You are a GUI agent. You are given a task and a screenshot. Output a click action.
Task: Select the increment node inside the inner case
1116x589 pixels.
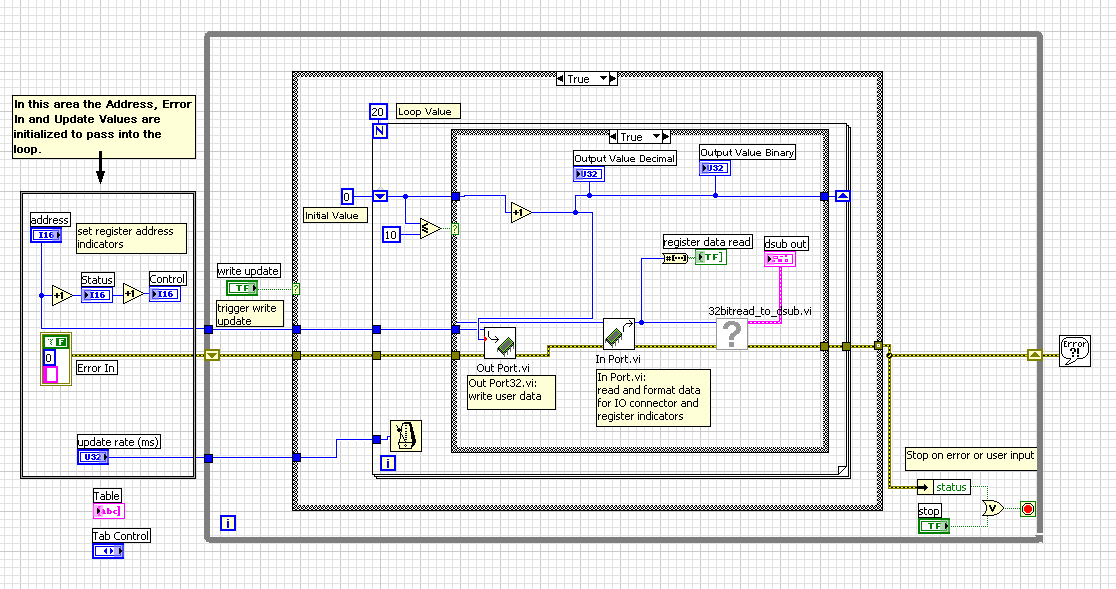pyautogui.click(x=522, y=212)
